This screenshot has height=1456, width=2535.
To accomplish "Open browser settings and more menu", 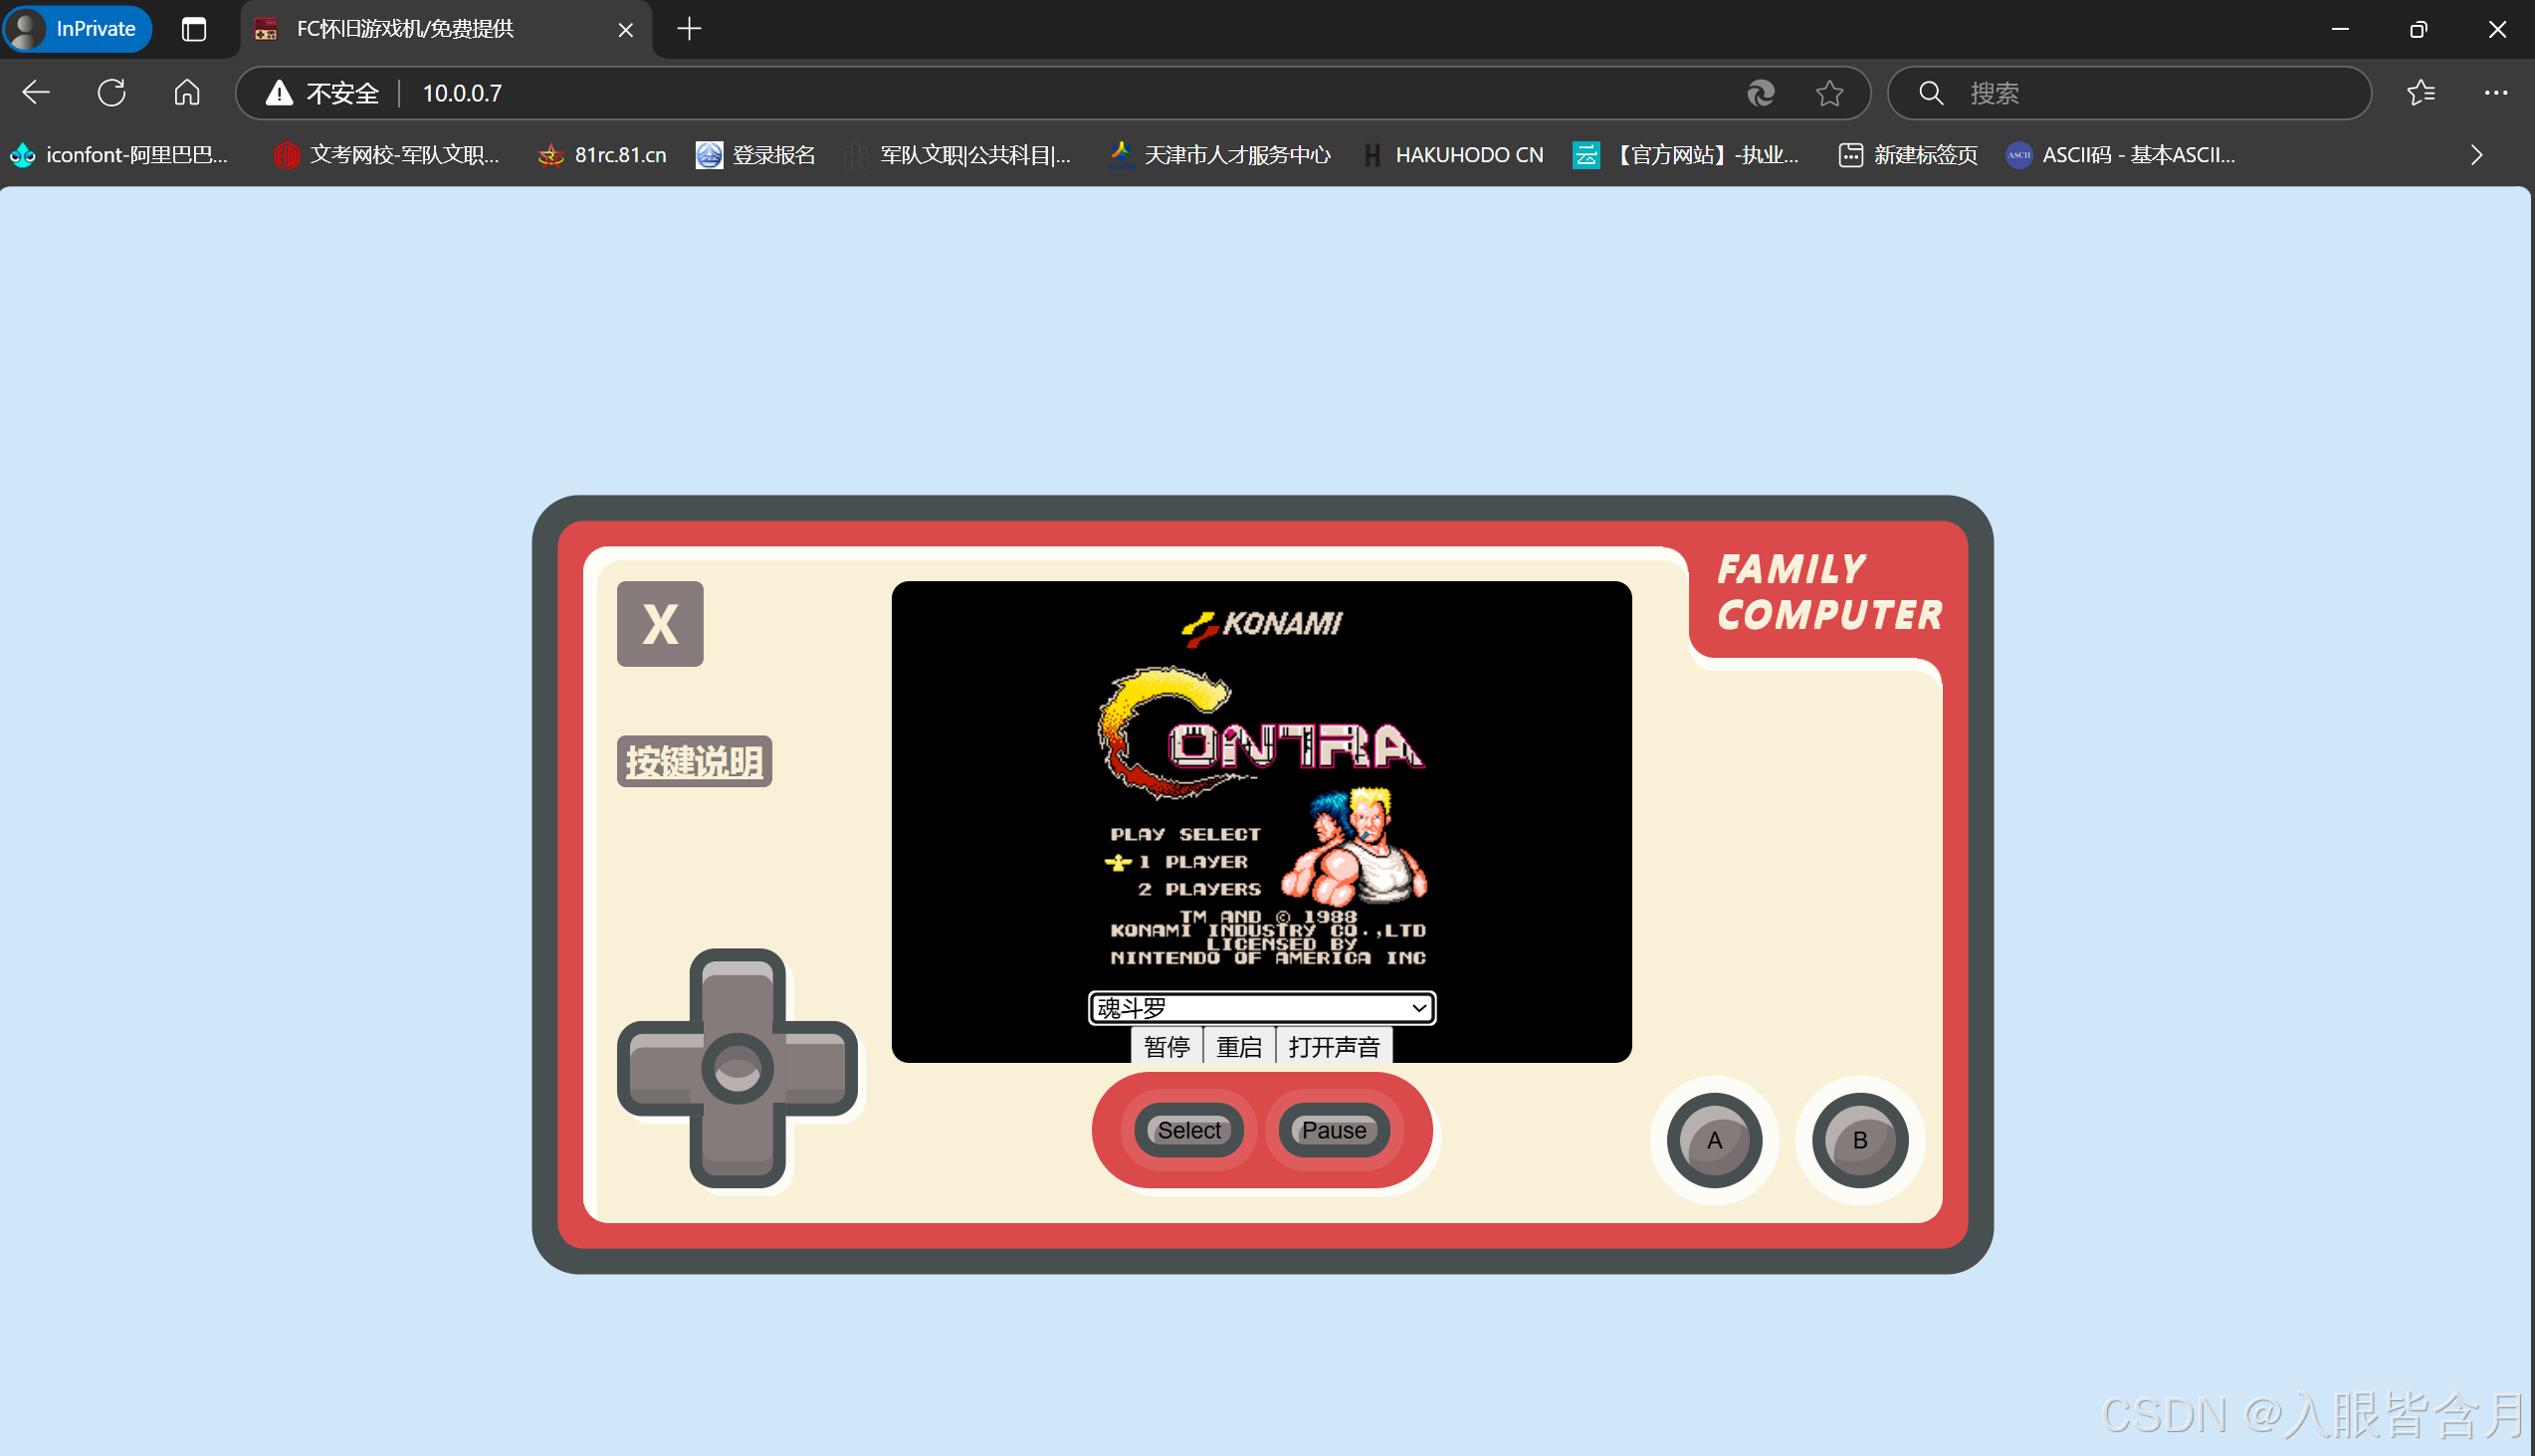I will (2495, 93).
